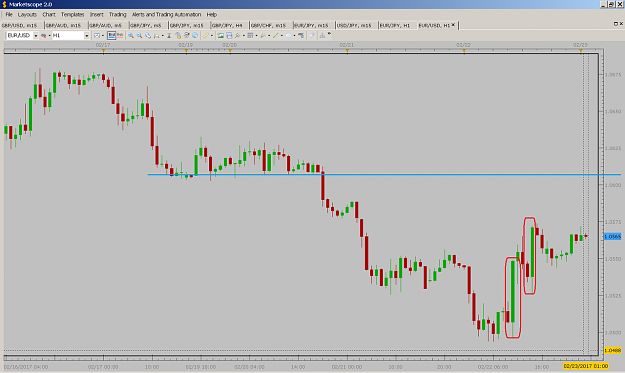Click the chart type icon beside EUR/USD
The width and height of the screenshot is (625, 373).
(x=43, y=35)
